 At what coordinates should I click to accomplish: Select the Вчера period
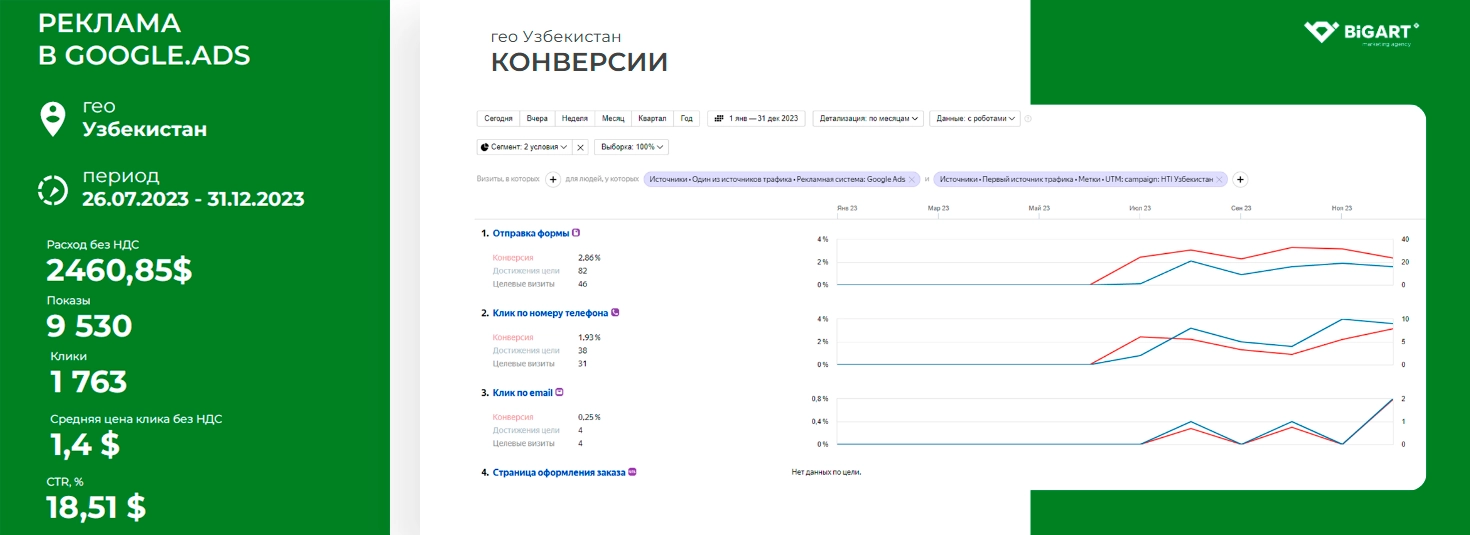538,118
